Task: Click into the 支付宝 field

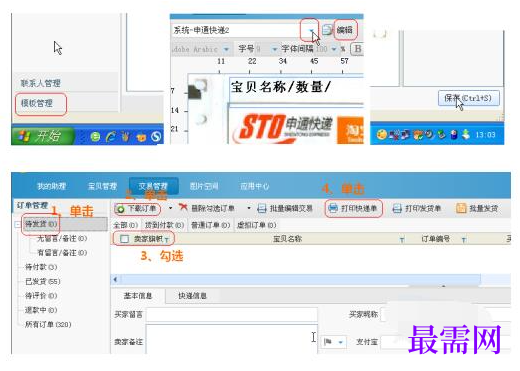Action: coord(445,342)
